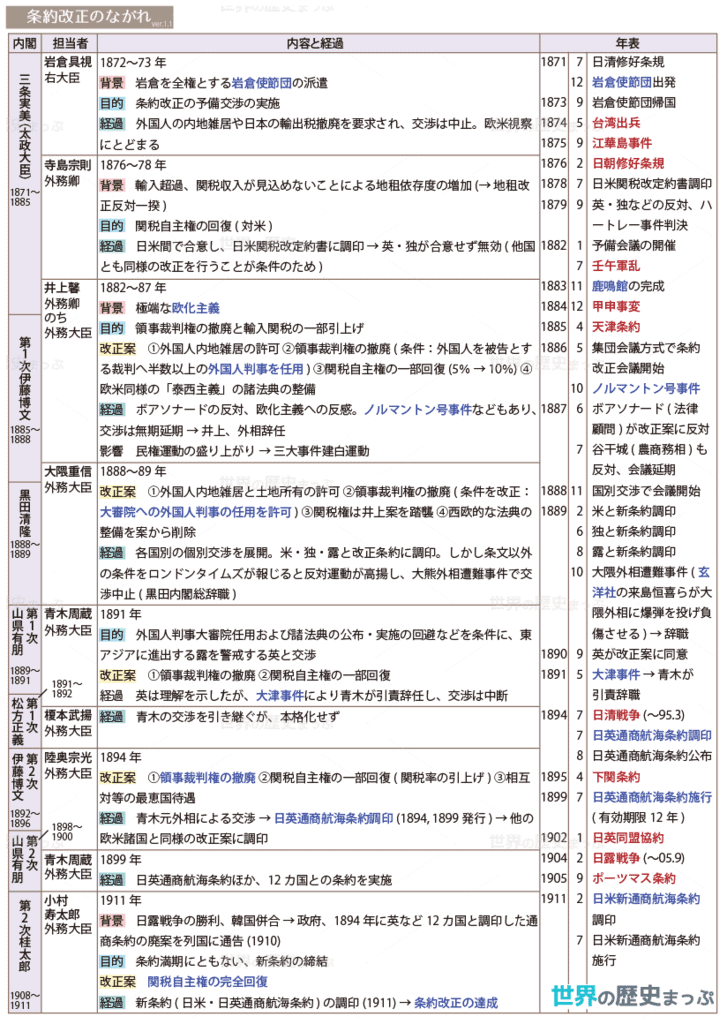Click the "榎本武揚" name cell
The image size is (727, 1024).
pos(68,715)
